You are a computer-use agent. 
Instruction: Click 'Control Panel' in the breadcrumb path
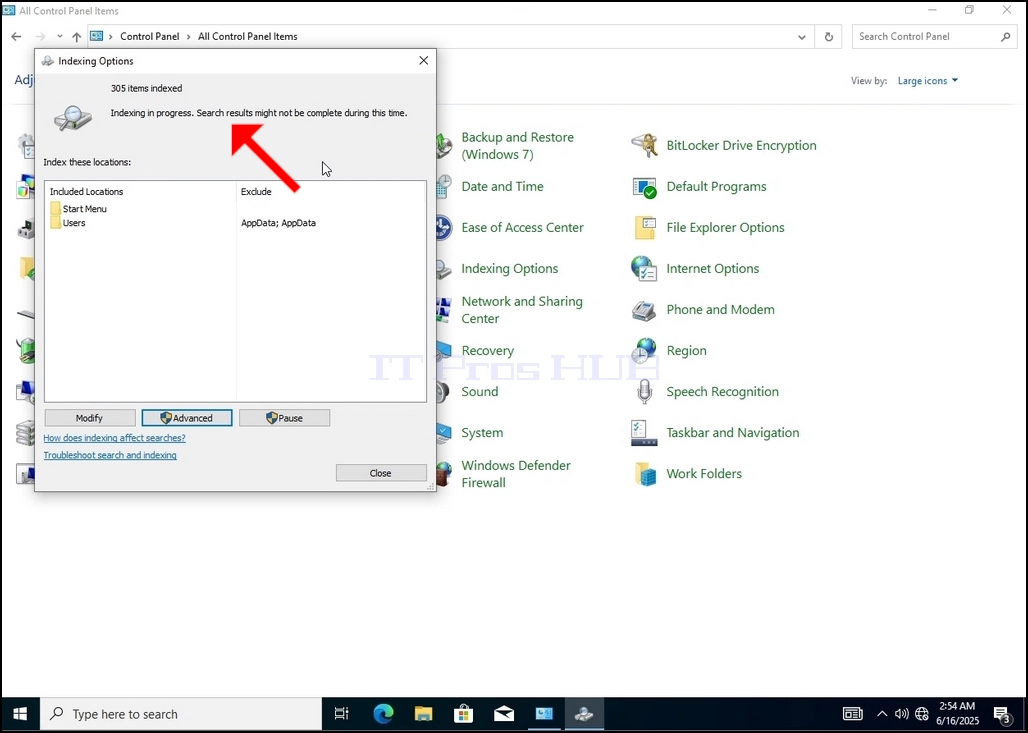[x=149, y=37]
